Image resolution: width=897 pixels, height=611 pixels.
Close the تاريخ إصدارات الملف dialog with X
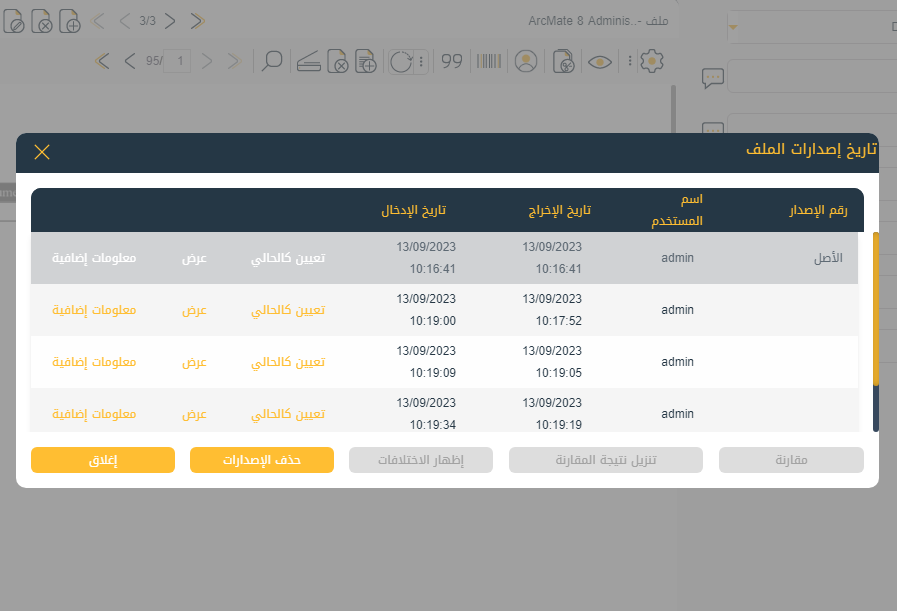42,152
